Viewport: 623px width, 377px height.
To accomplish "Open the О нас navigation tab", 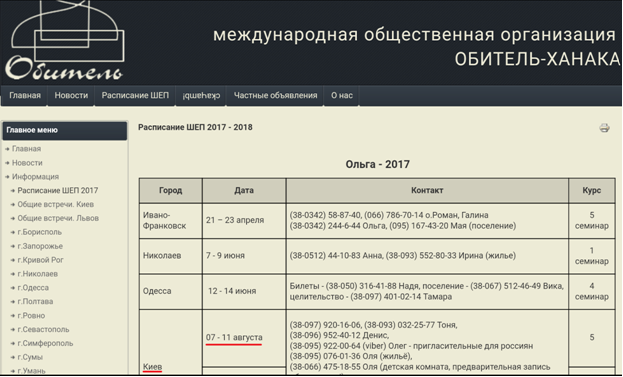I will (342, 95).
